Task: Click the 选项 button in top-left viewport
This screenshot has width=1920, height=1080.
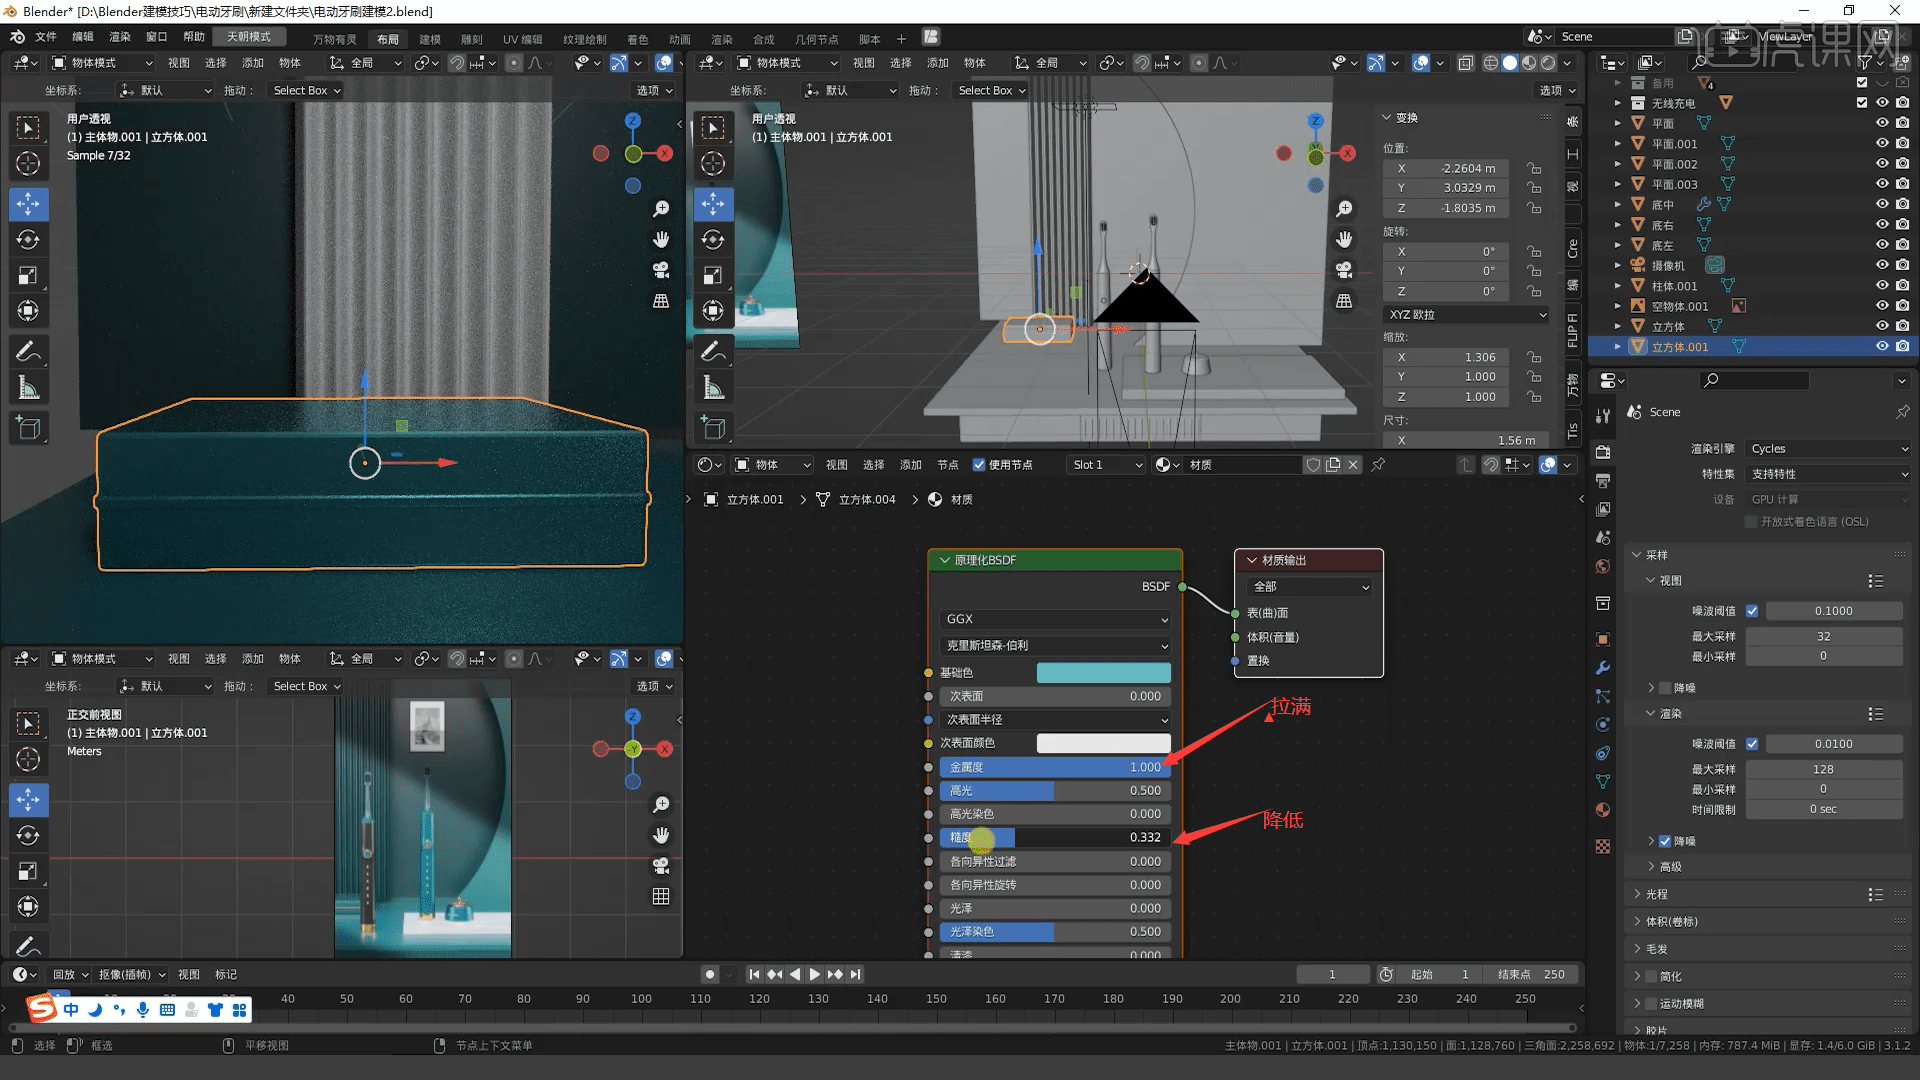Action: [654, 90]
